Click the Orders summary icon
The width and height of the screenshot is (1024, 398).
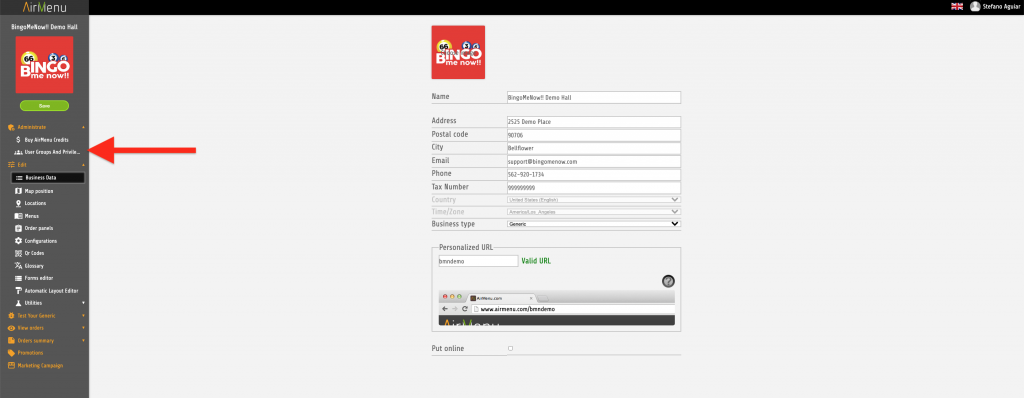coord(11,340)
